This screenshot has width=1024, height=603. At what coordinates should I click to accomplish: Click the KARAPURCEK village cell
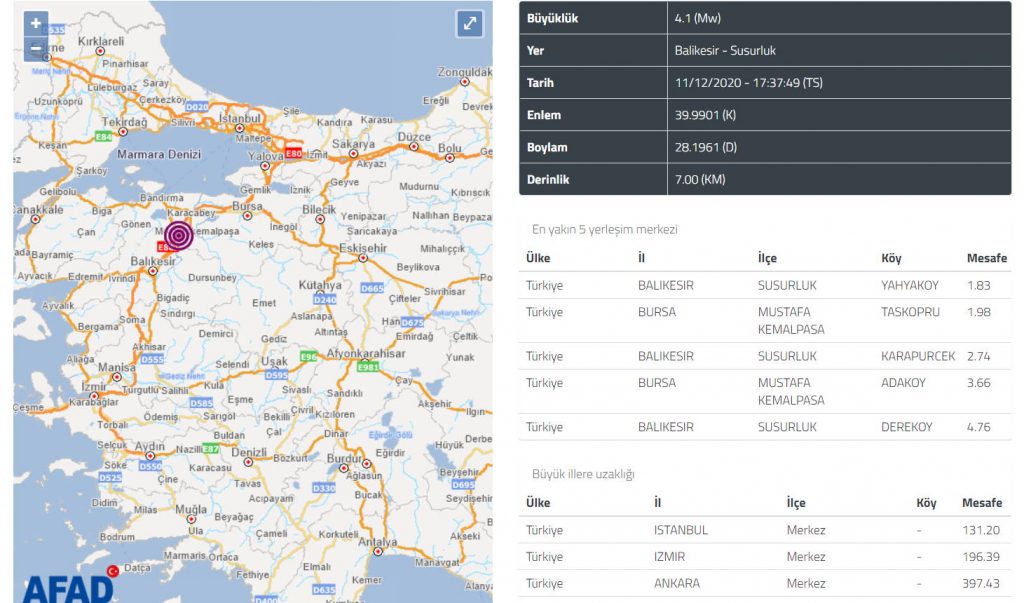918,357
